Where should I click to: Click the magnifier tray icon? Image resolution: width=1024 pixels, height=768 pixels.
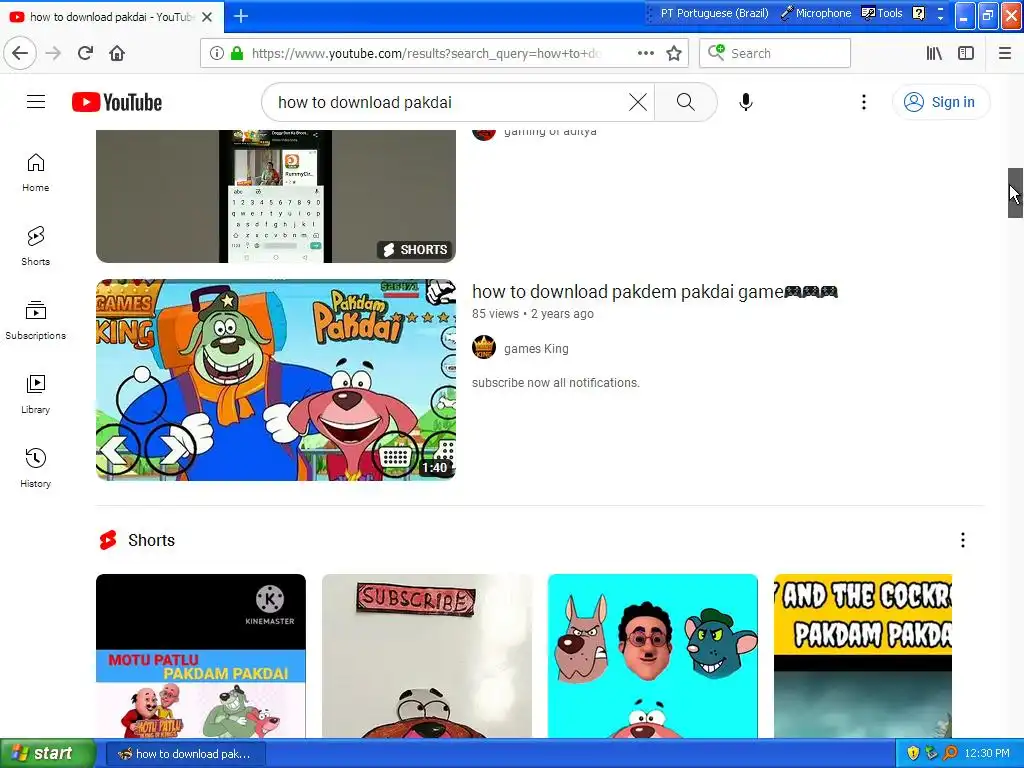point(950,754)
